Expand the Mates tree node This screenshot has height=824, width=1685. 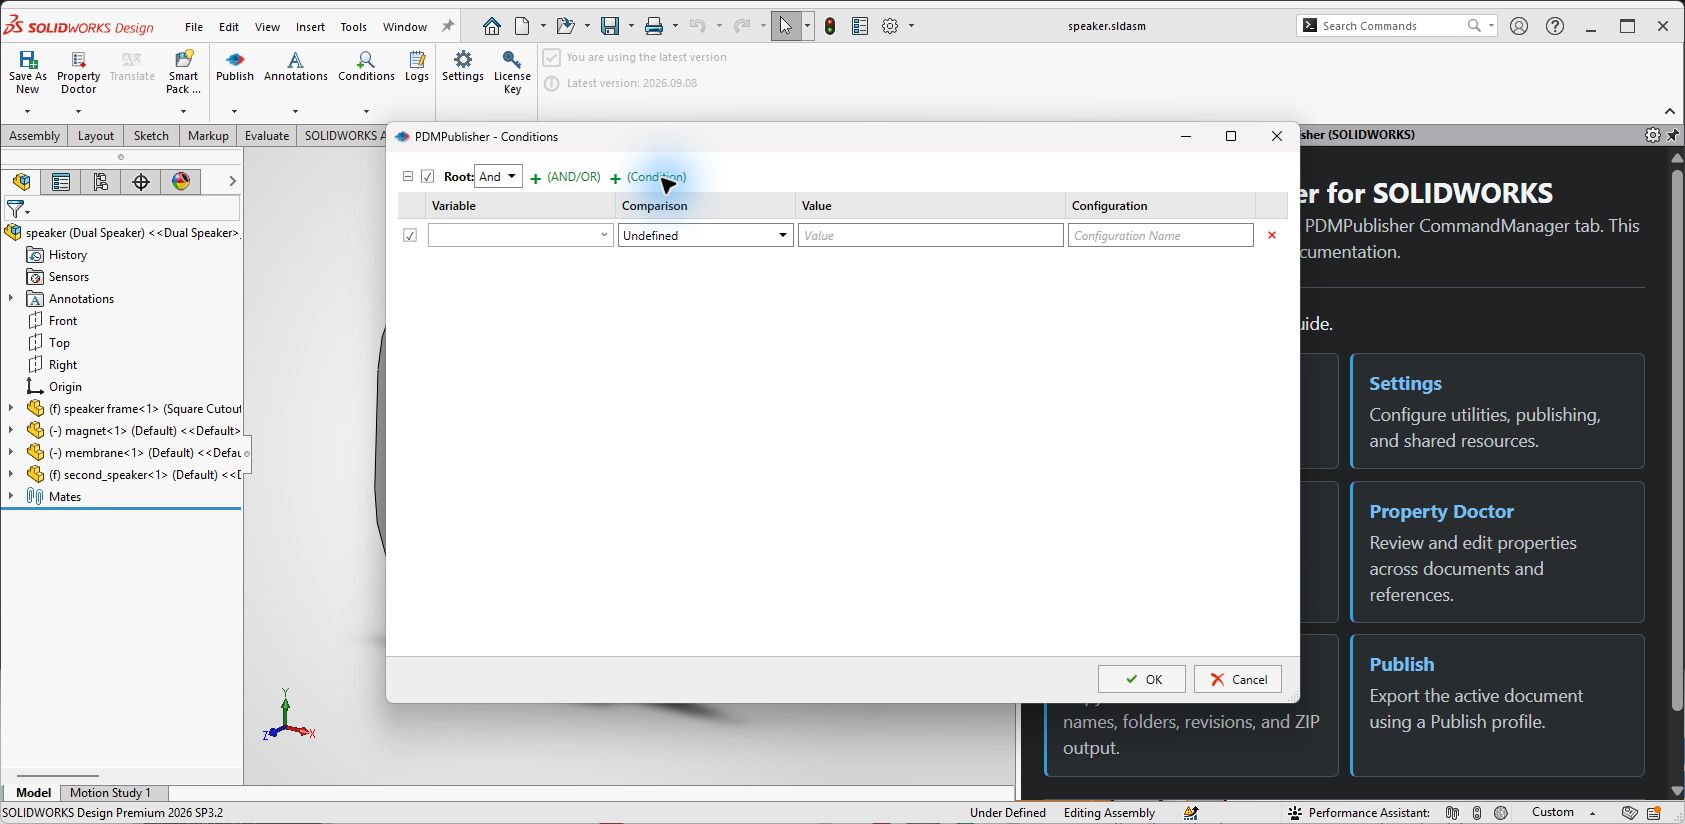(x=11, y=496)
